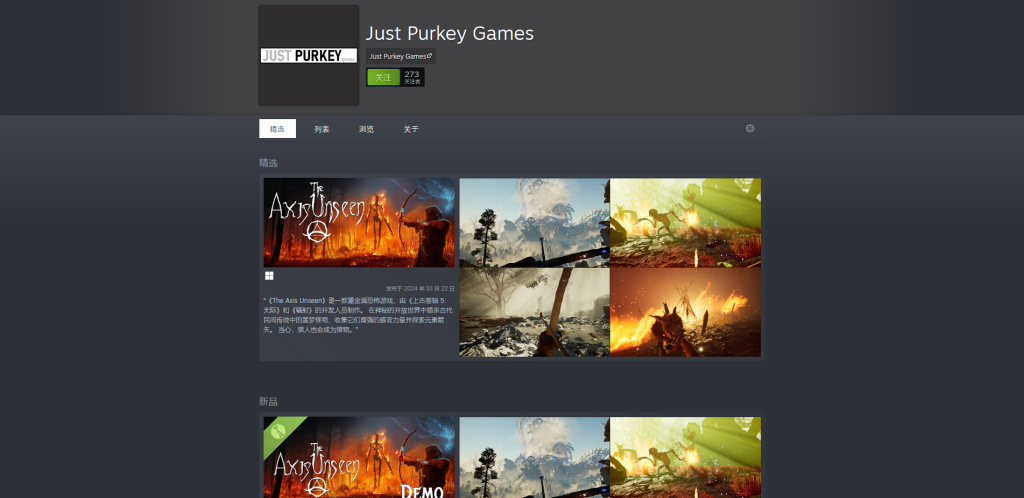The image size is (1024, 498).
Task: Click the green corner badge on Demo capsule
Action: [279, 432]
